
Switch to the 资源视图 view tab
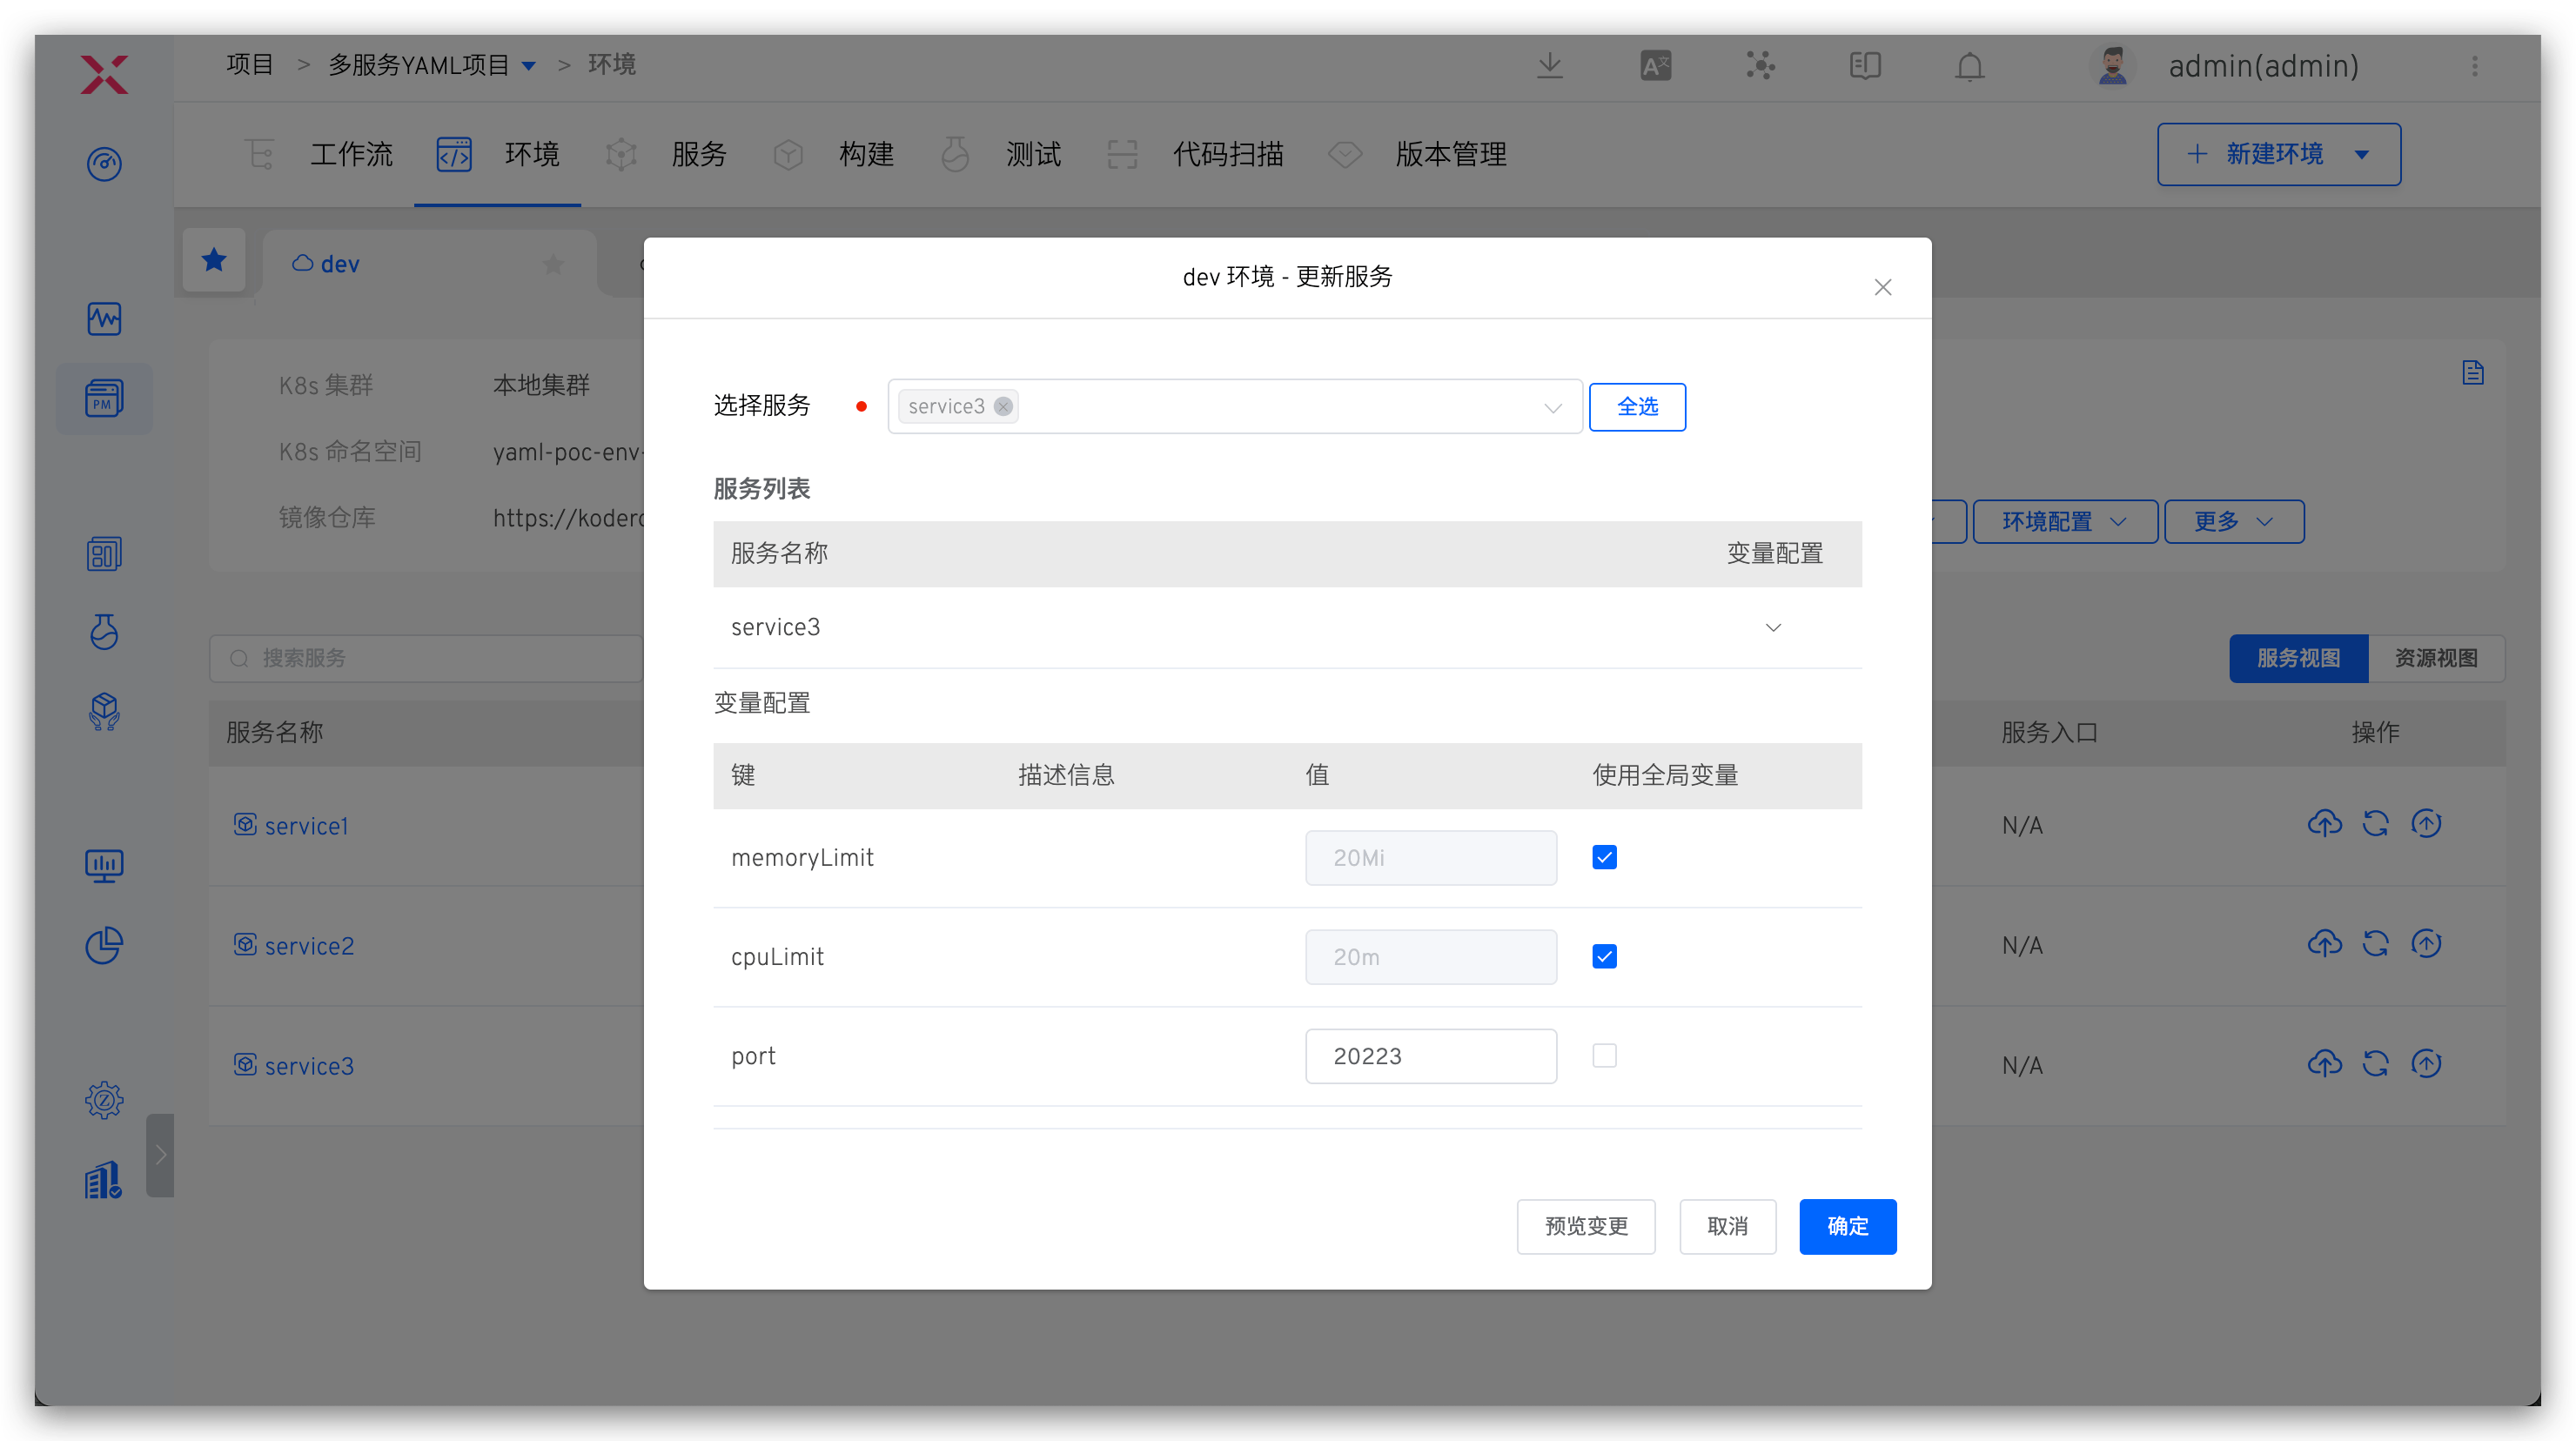2436,658
